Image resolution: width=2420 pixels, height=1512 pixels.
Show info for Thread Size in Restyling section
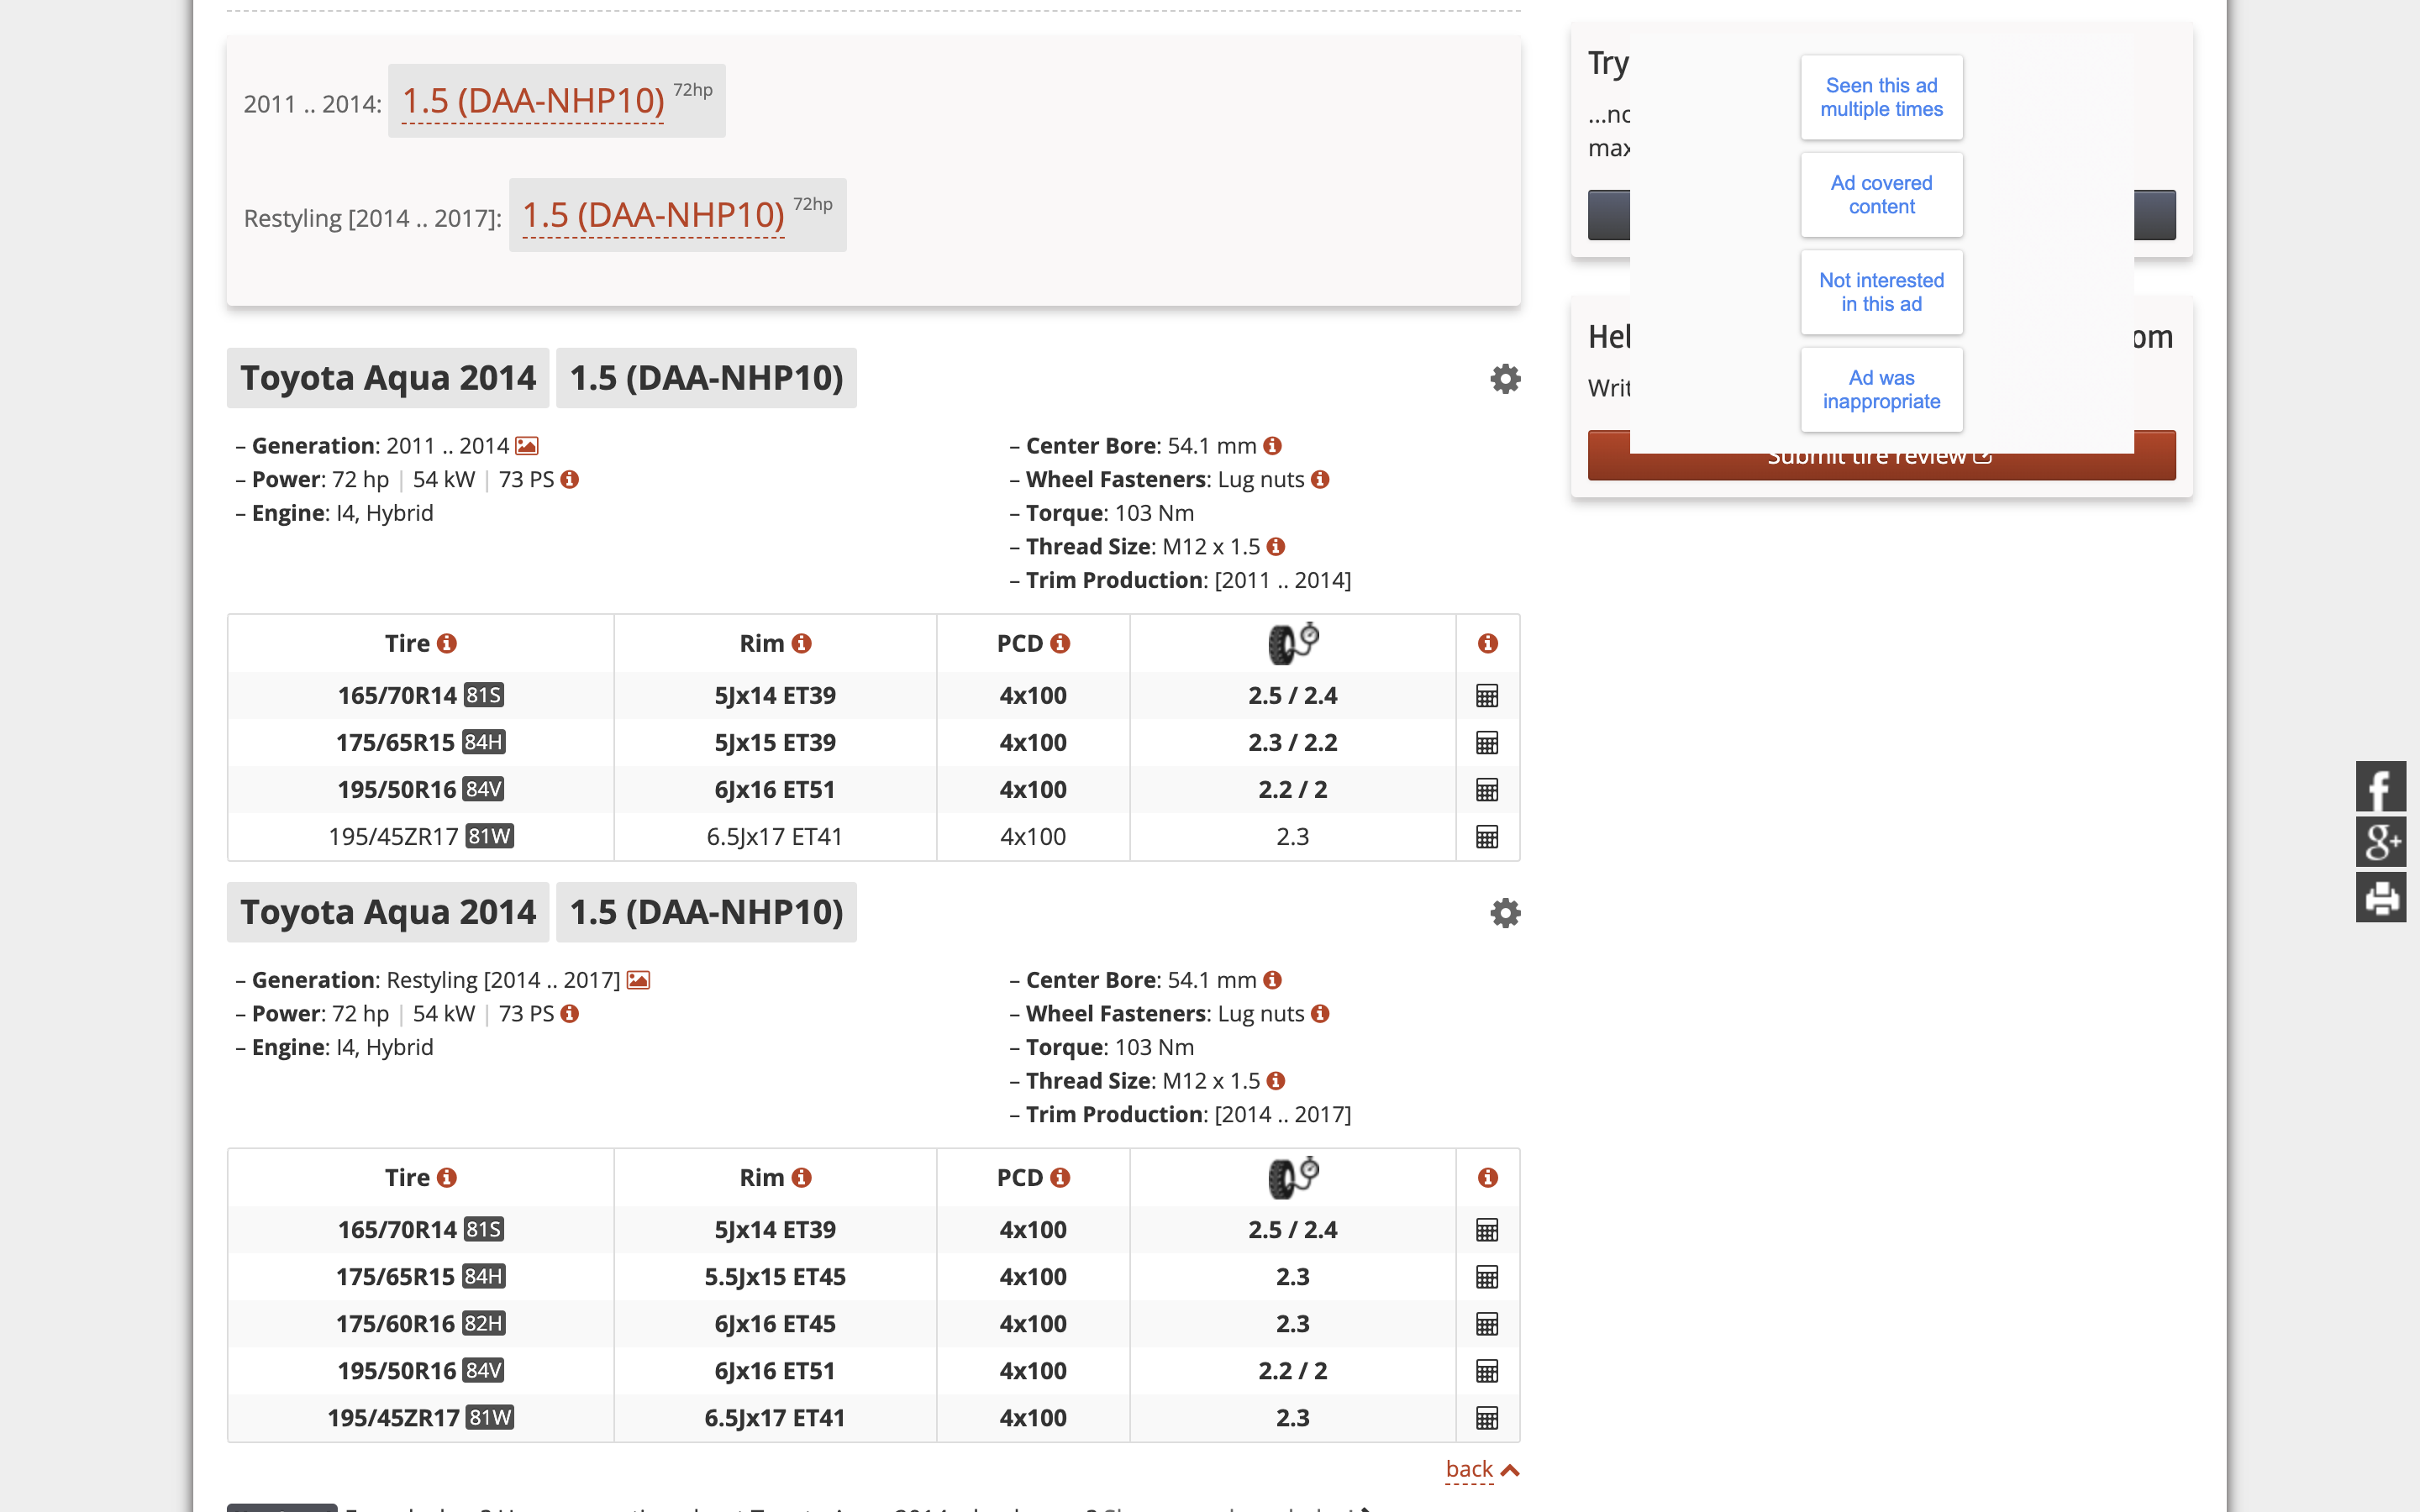click(x=1275, y=1081)
